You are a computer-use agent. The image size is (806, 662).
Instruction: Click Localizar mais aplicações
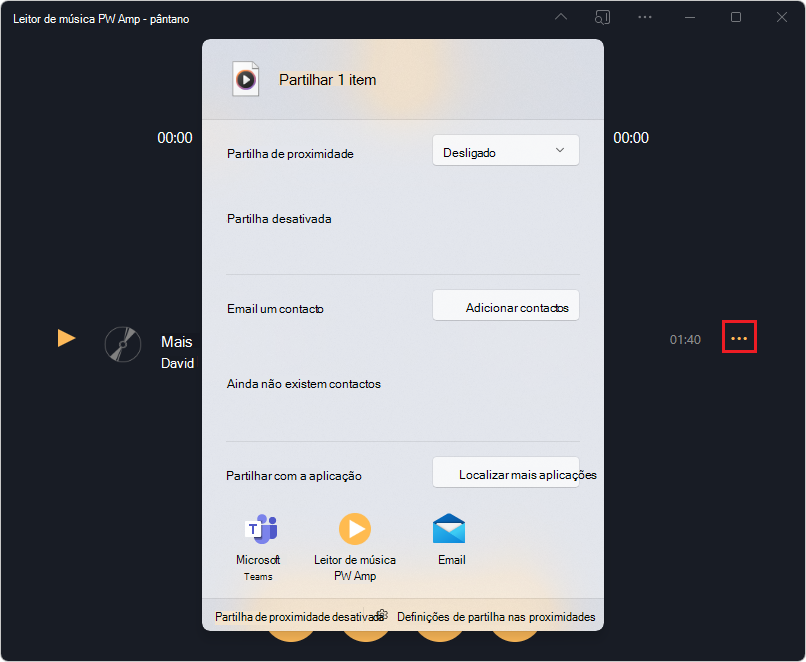coord(514,472)
